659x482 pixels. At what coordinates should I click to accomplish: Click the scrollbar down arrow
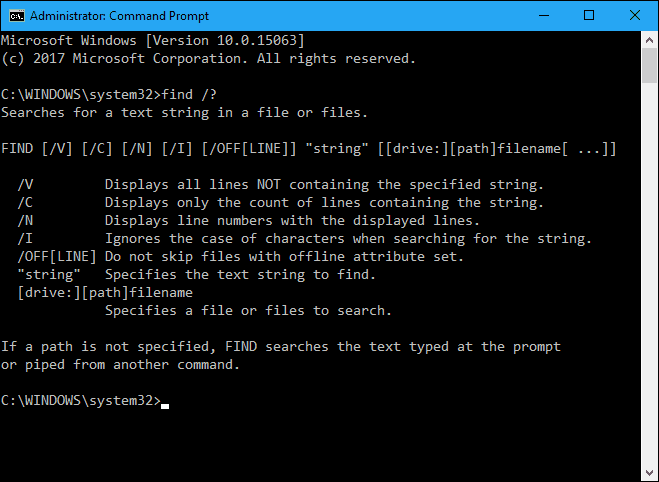click(649, 472)
